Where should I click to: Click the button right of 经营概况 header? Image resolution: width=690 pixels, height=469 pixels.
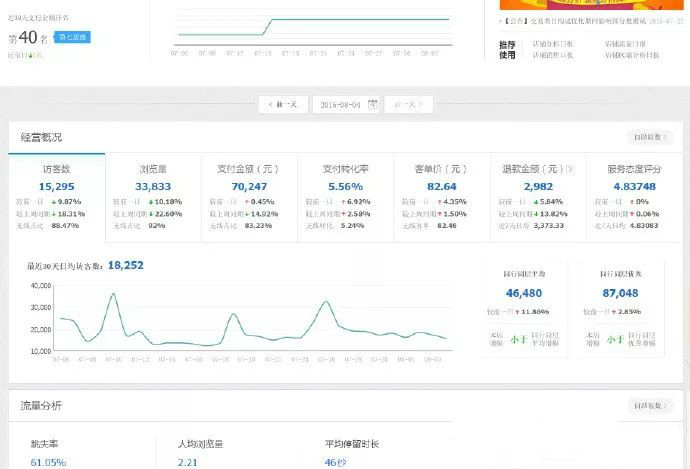click(x=648, y=136)
